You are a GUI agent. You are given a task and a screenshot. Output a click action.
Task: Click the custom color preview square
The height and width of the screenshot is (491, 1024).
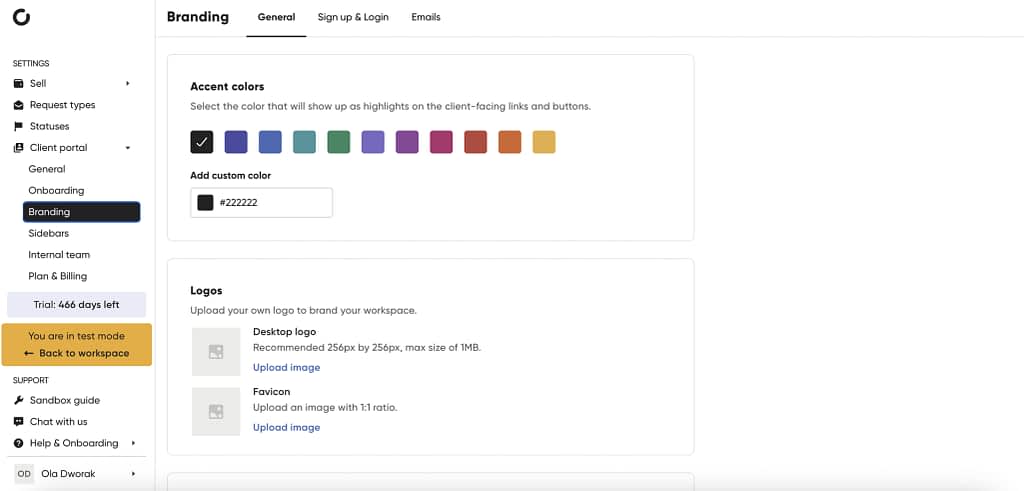(206, 202)
